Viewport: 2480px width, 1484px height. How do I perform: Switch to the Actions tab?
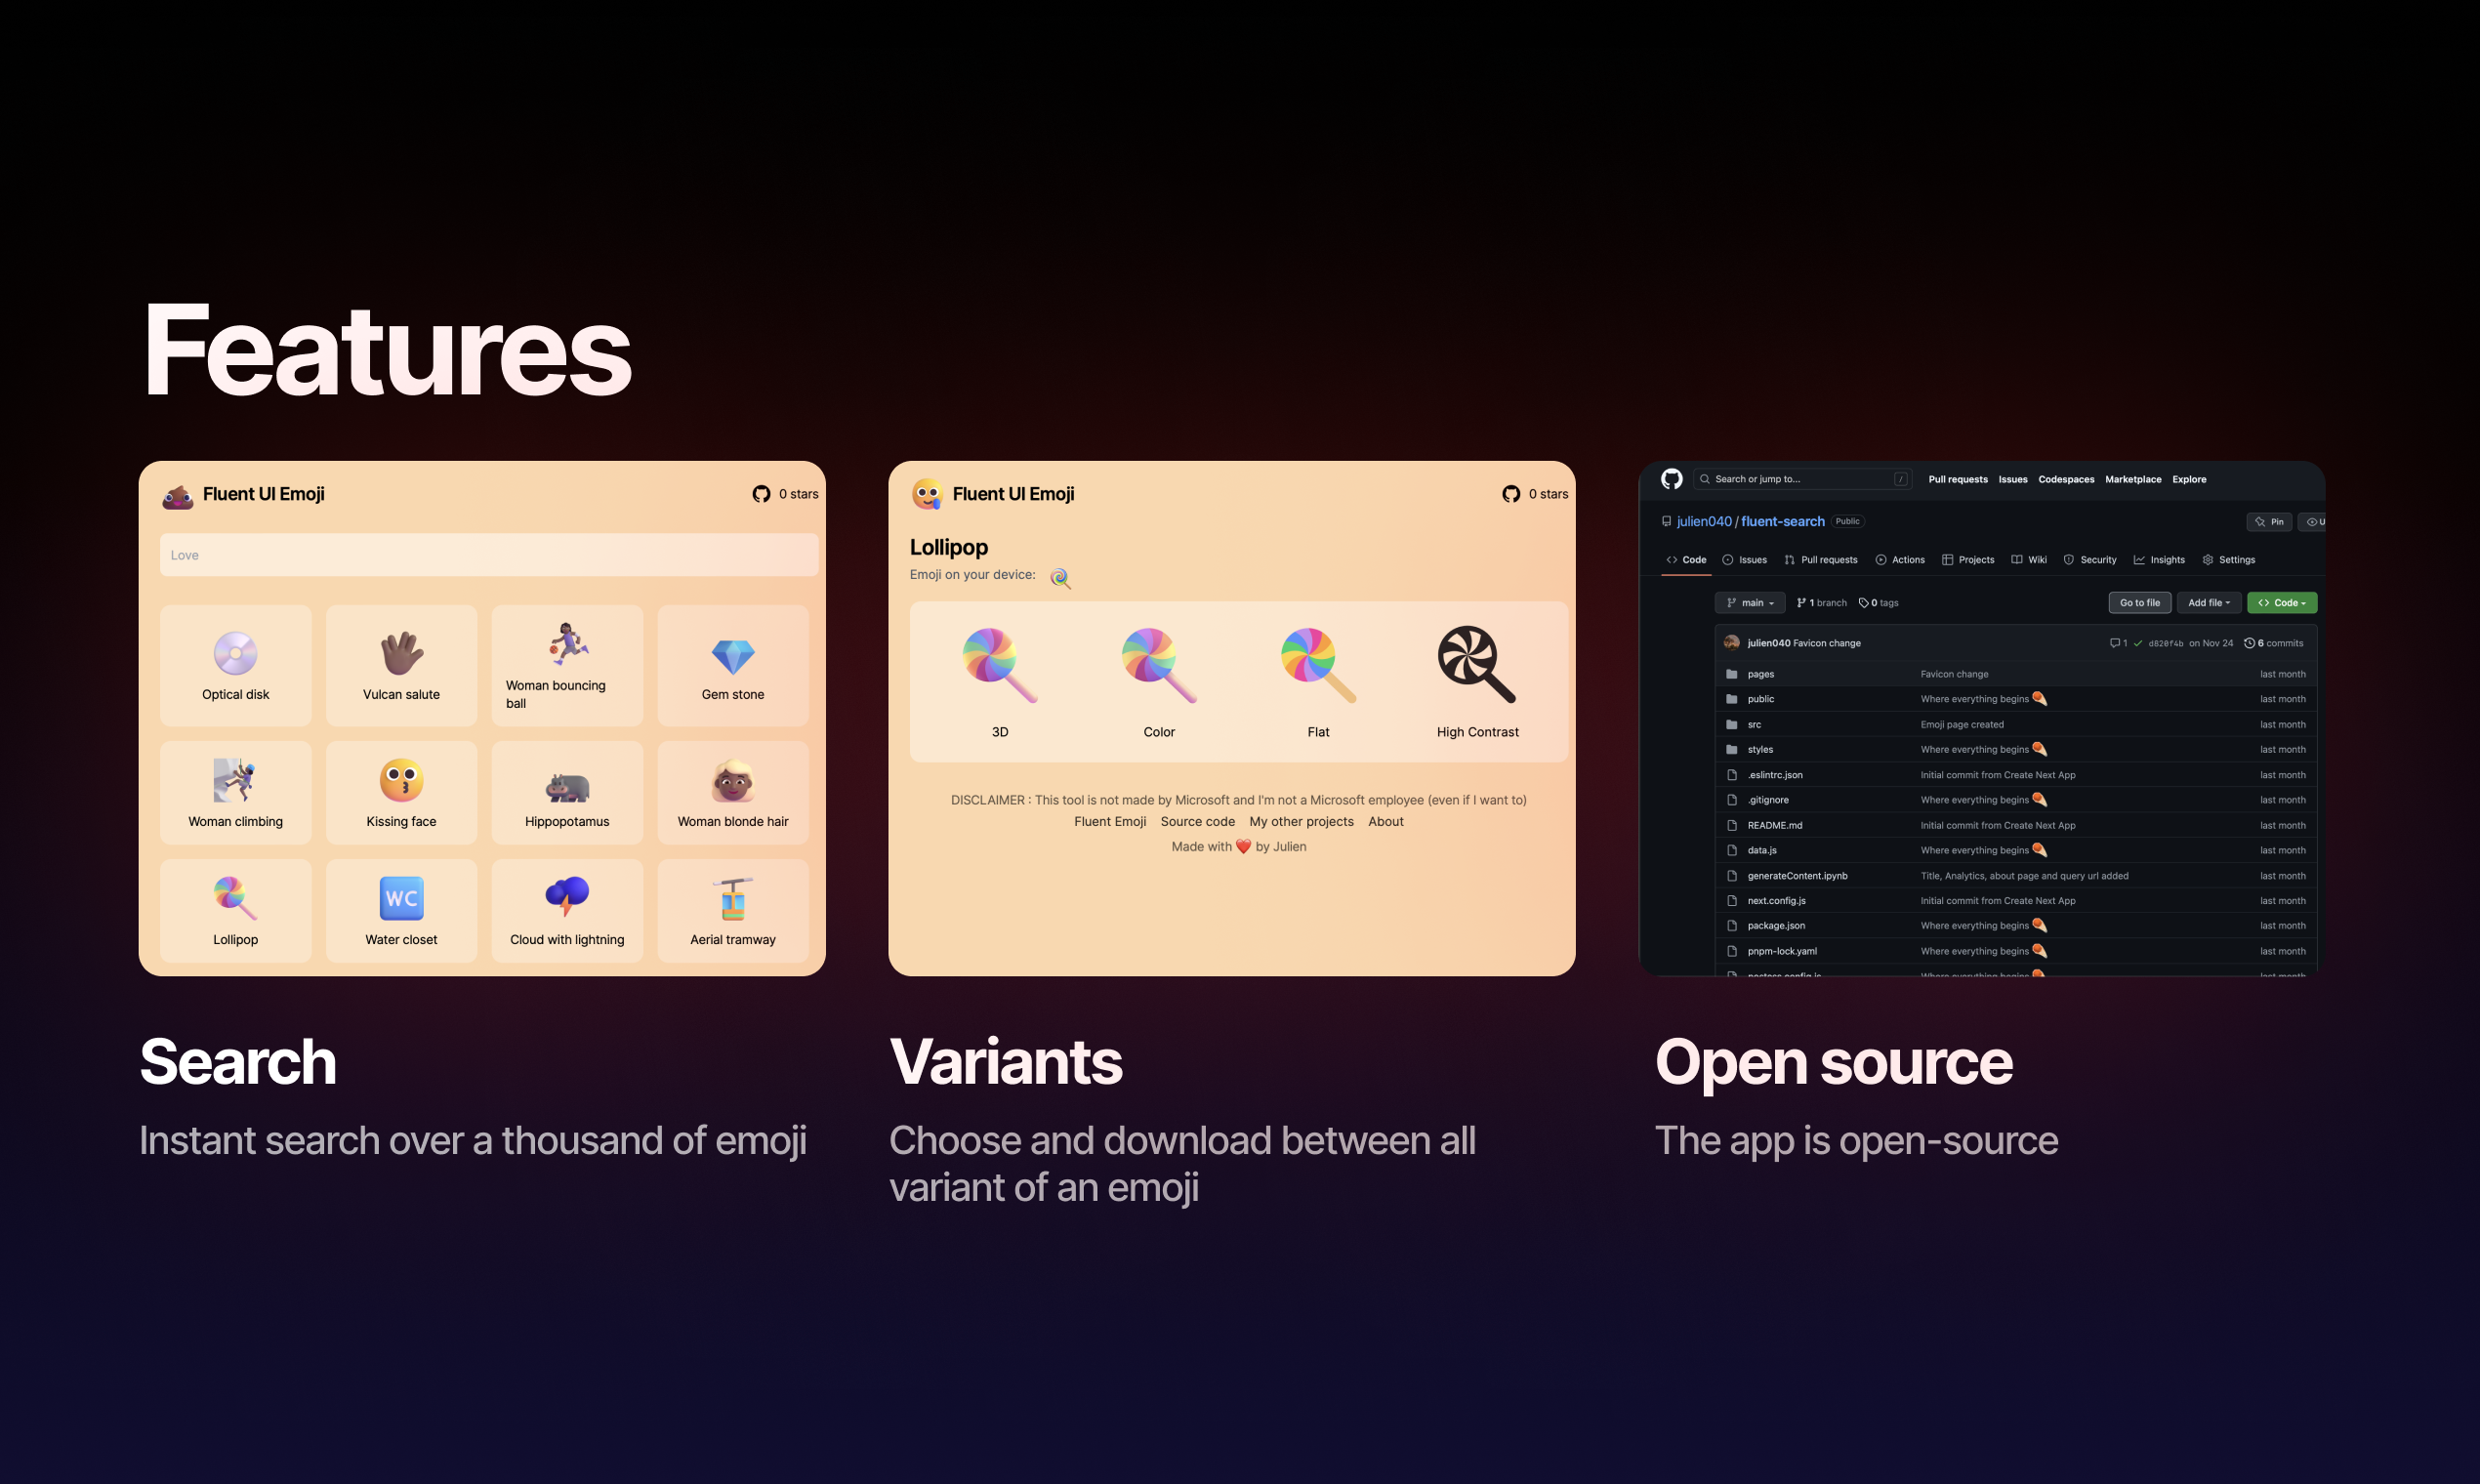pos(1900,560)
